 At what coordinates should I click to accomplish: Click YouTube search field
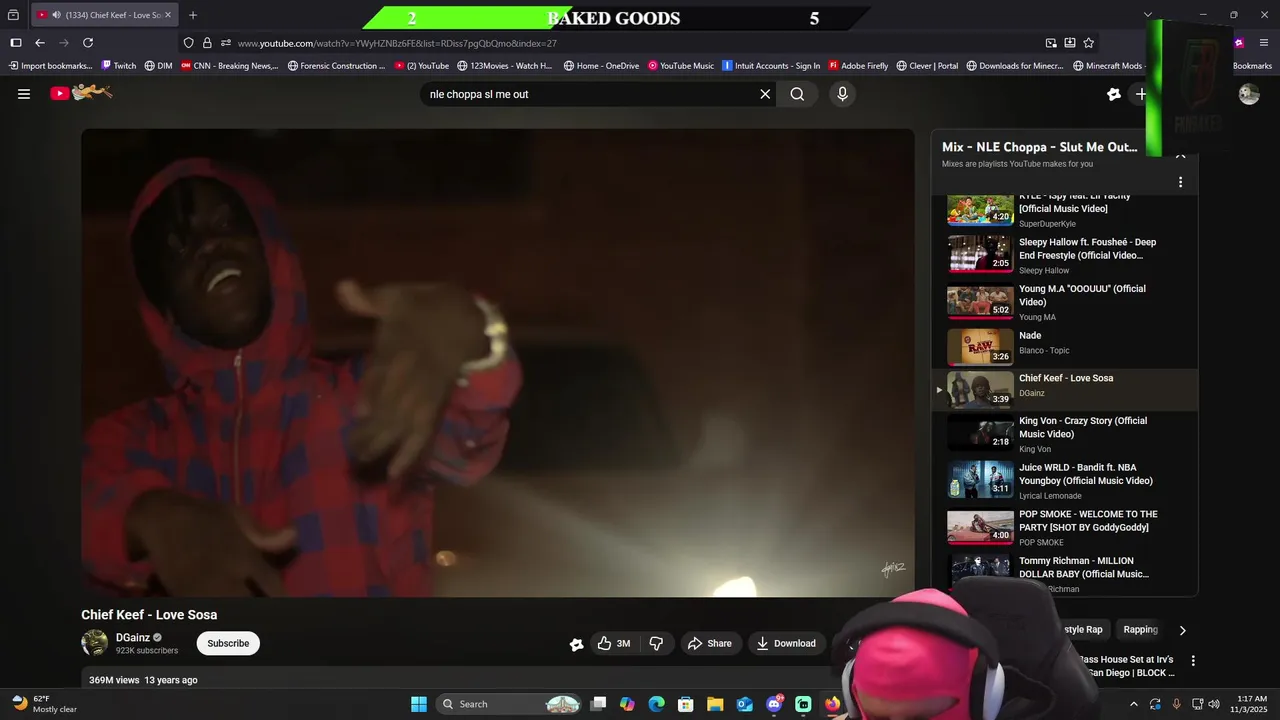click(x=590, y=94)
